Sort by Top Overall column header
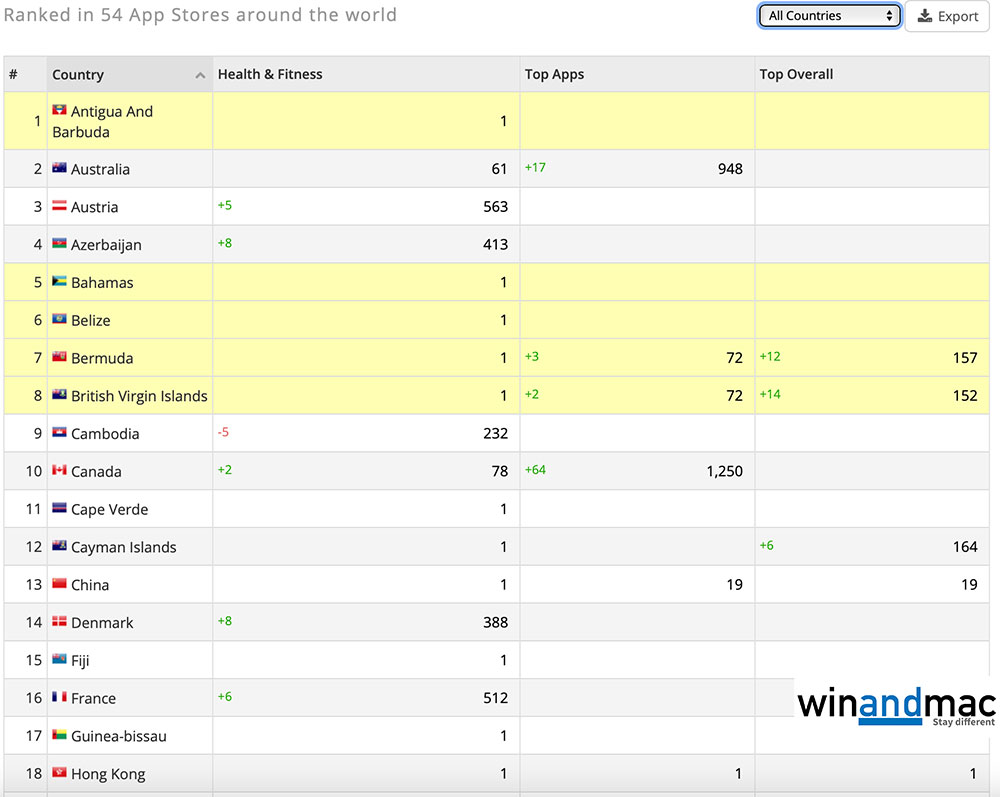This screenshot has width=1000, height=797. coord(796,74)
